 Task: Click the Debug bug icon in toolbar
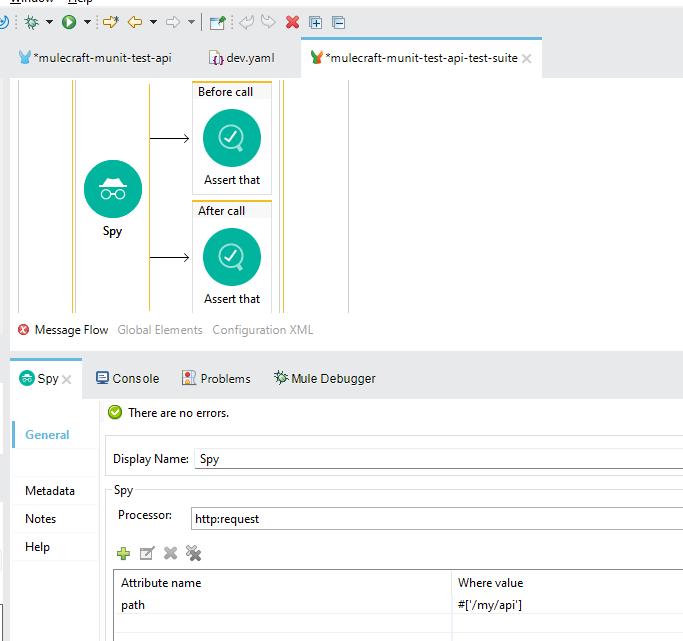[x=31, y=21]
